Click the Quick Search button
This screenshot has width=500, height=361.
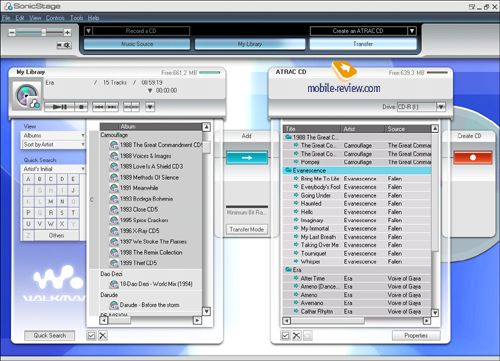point(50,335)
